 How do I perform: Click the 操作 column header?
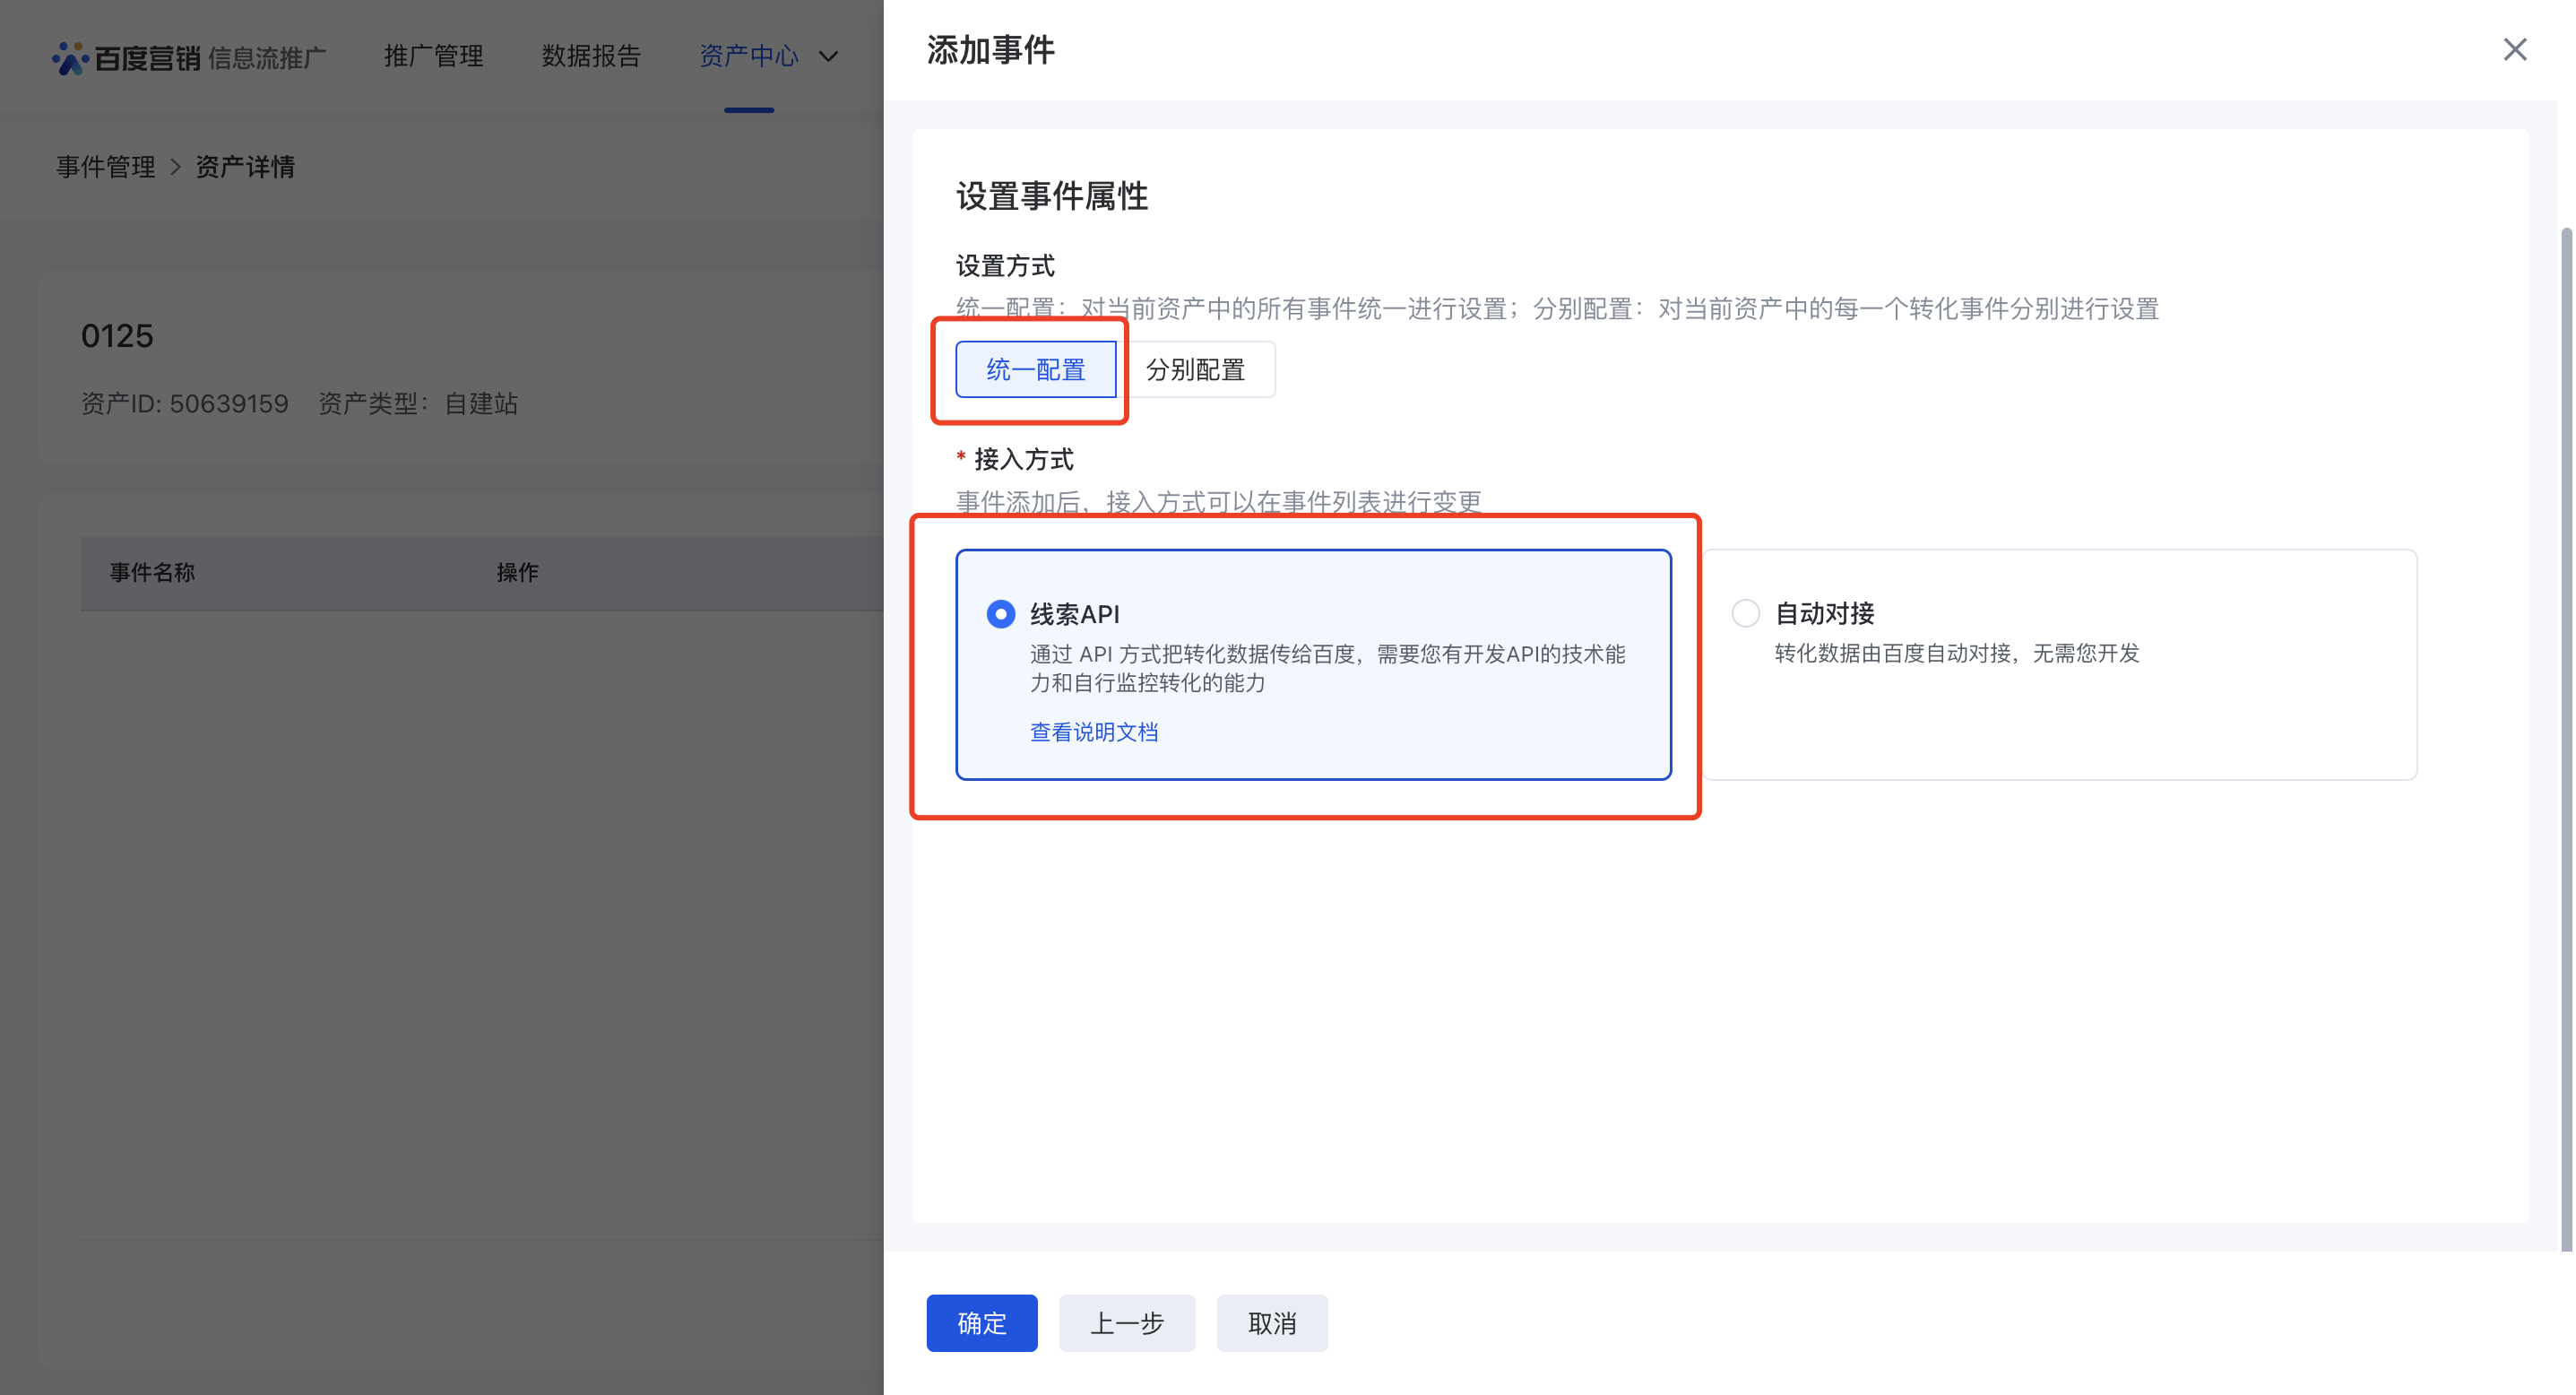[x=517, y=572]
